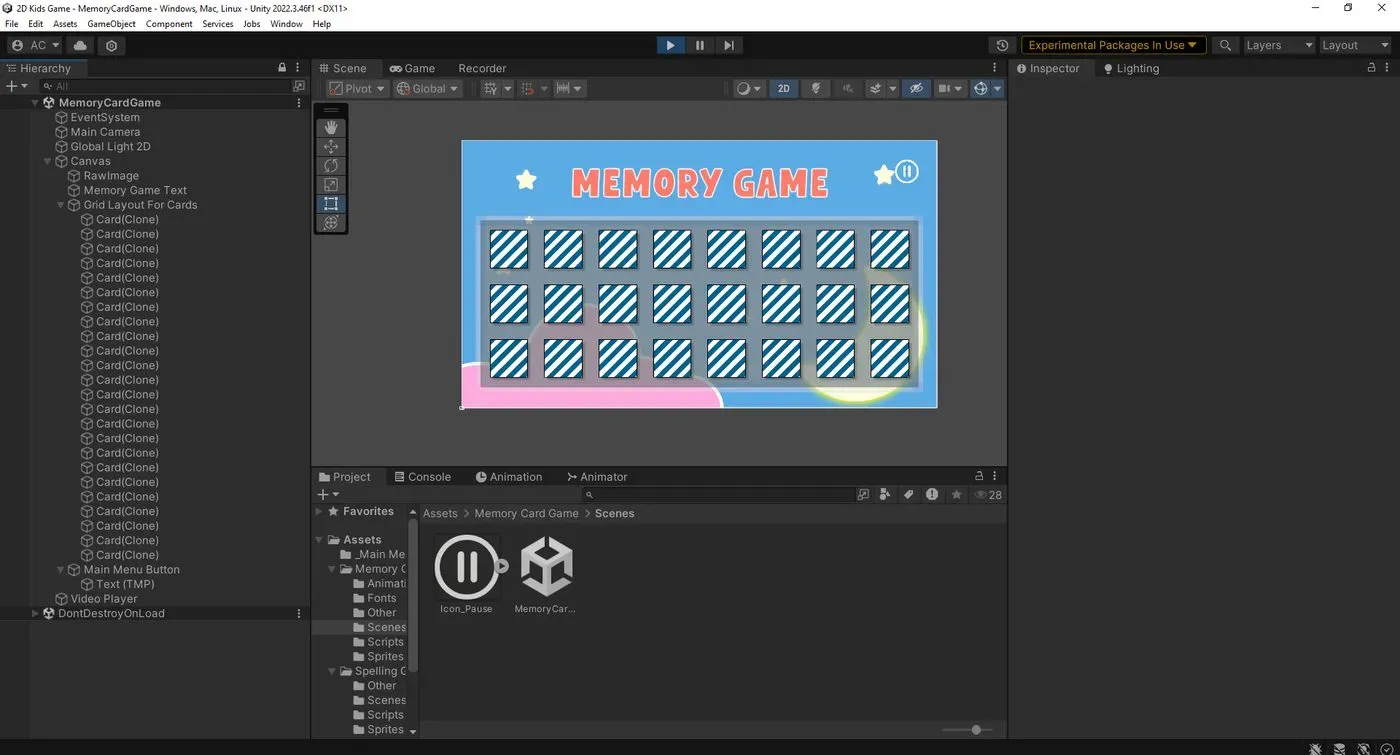Image resolution: width=1400 pixels, height=755 pixels.
Task: Collapse the Canvas object in Hierarchy
Action: click(48, 161)
